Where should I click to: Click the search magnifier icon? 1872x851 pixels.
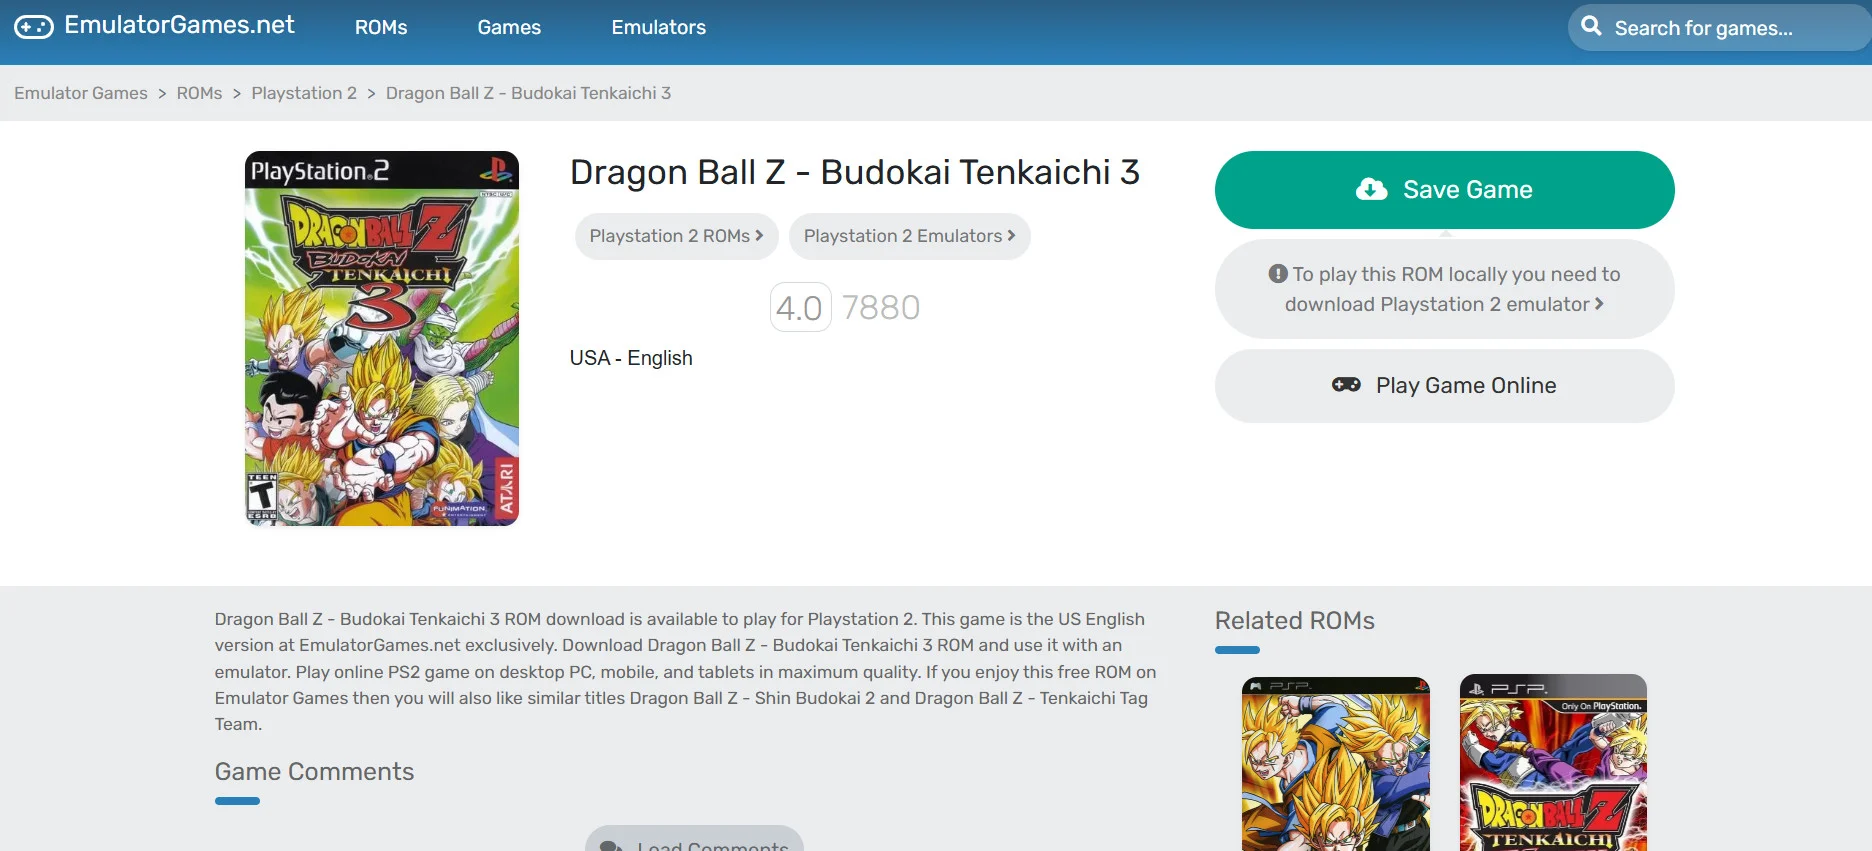[x=1591, y=27]
